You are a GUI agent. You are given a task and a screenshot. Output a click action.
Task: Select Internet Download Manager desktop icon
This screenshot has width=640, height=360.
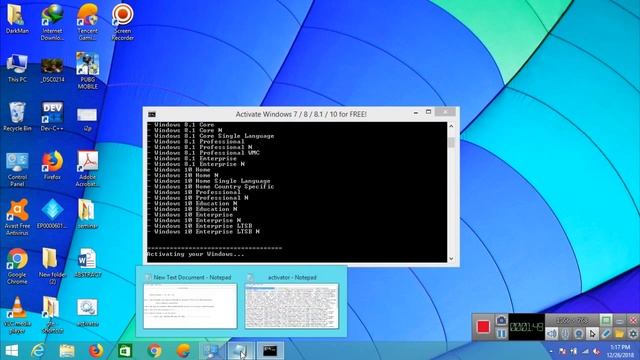coord(52,22)
